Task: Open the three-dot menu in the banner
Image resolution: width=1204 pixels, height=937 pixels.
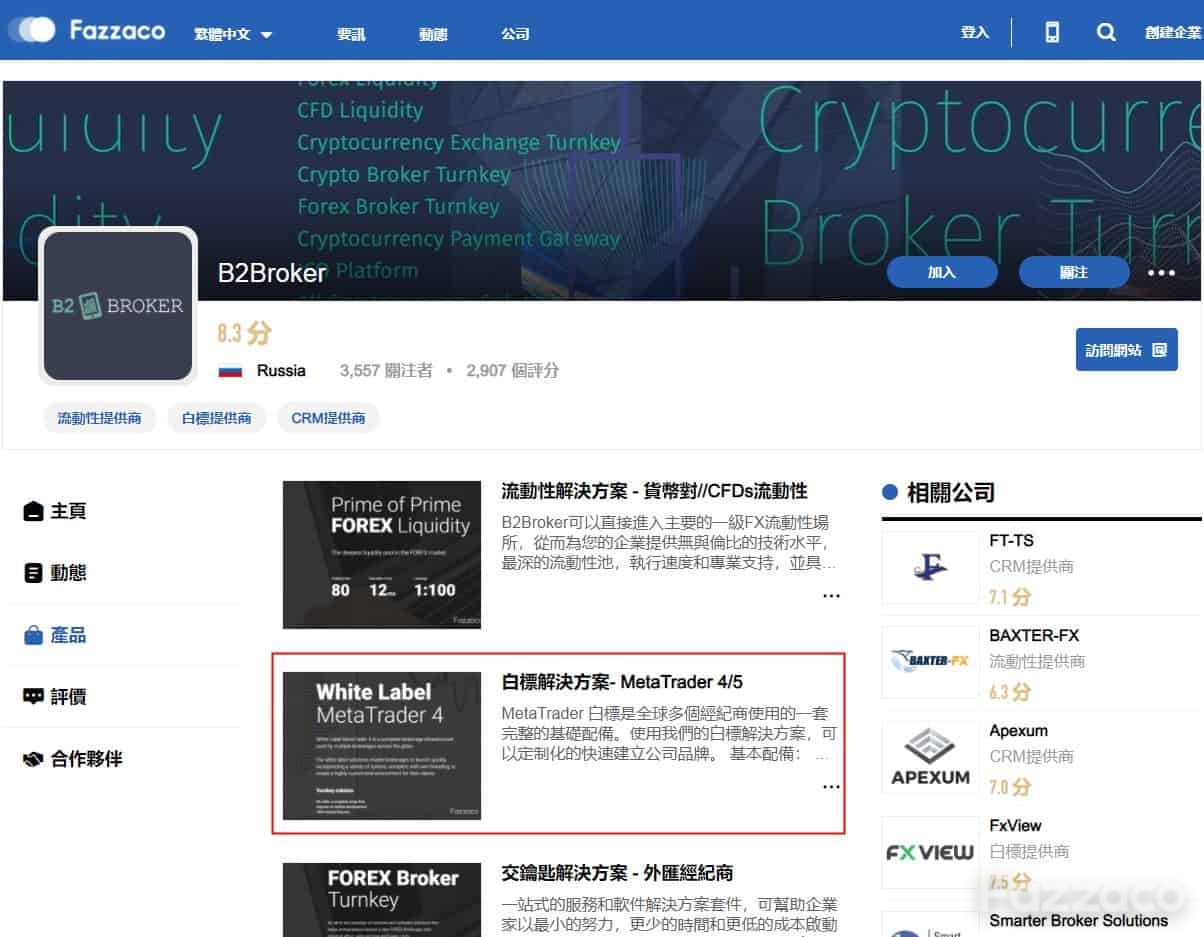Action: tap(1161, 272)
